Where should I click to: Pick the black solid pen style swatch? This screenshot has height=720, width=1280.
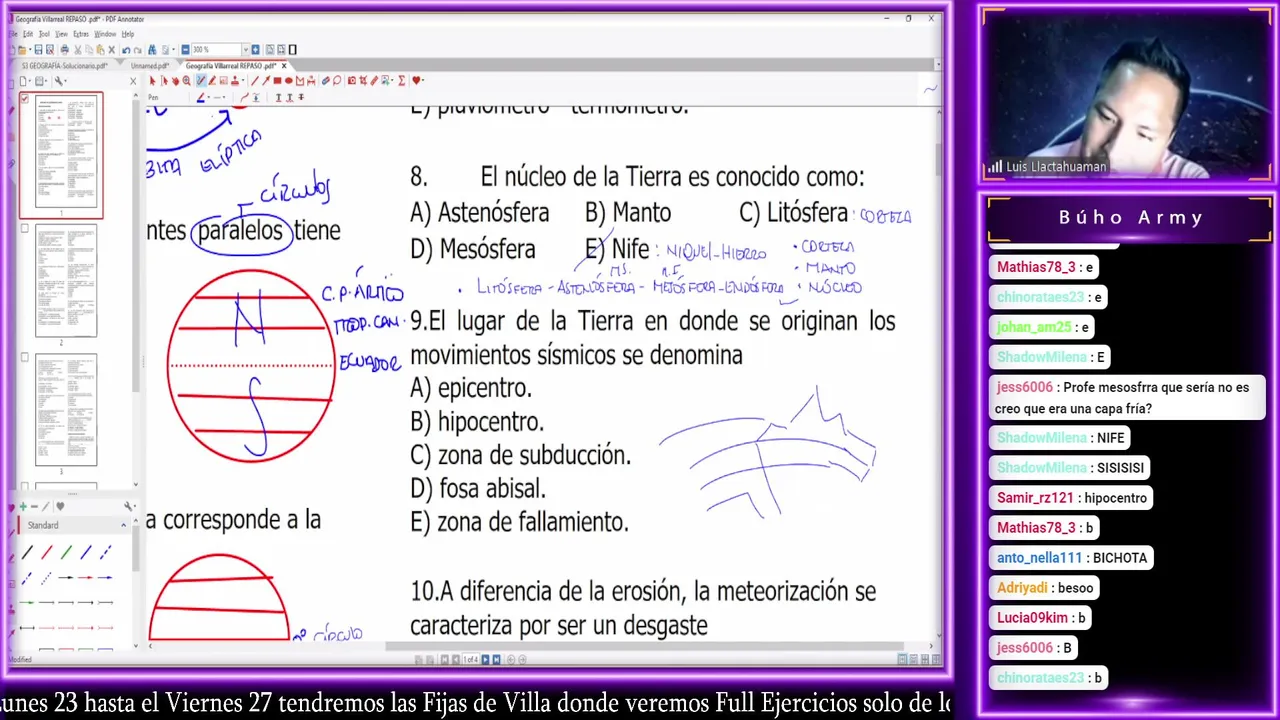click(27, 551)
